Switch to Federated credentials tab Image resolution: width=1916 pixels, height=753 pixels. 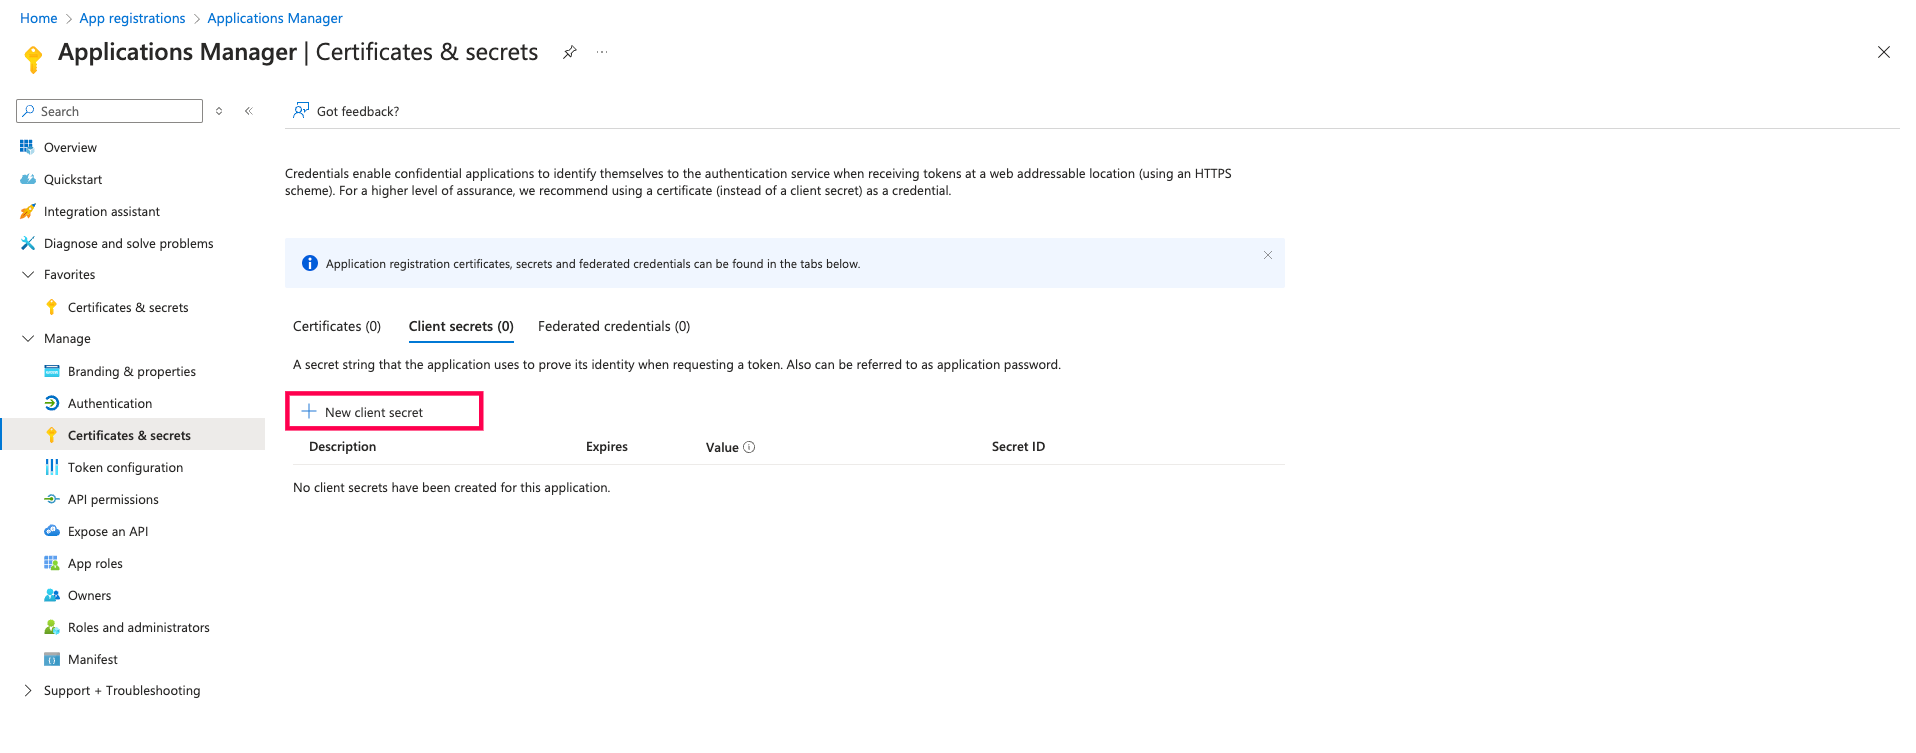614,326
